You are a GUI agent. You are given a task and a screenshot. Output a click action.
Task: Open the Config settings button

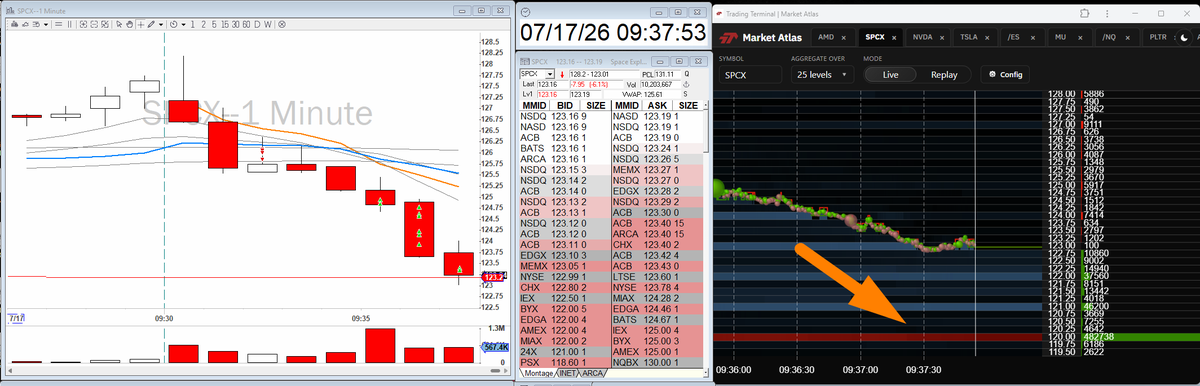click(x=1006, y=75)
